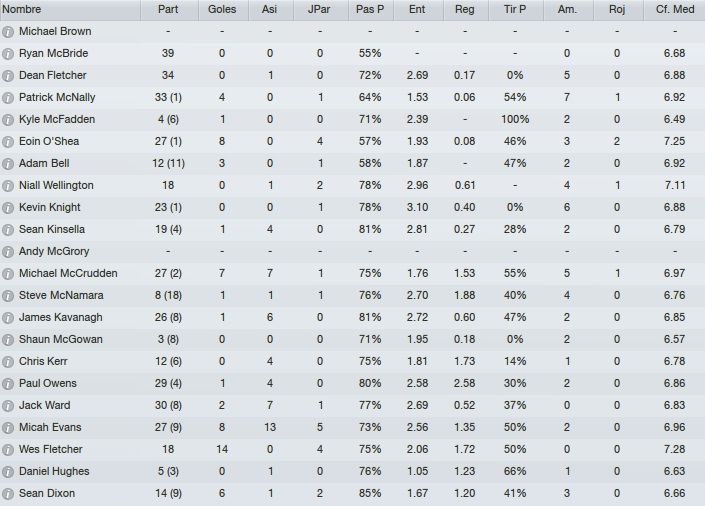Select player name James Kavanagh
Image resolution: width=705 pixels, height=506 pixels.
61,317
